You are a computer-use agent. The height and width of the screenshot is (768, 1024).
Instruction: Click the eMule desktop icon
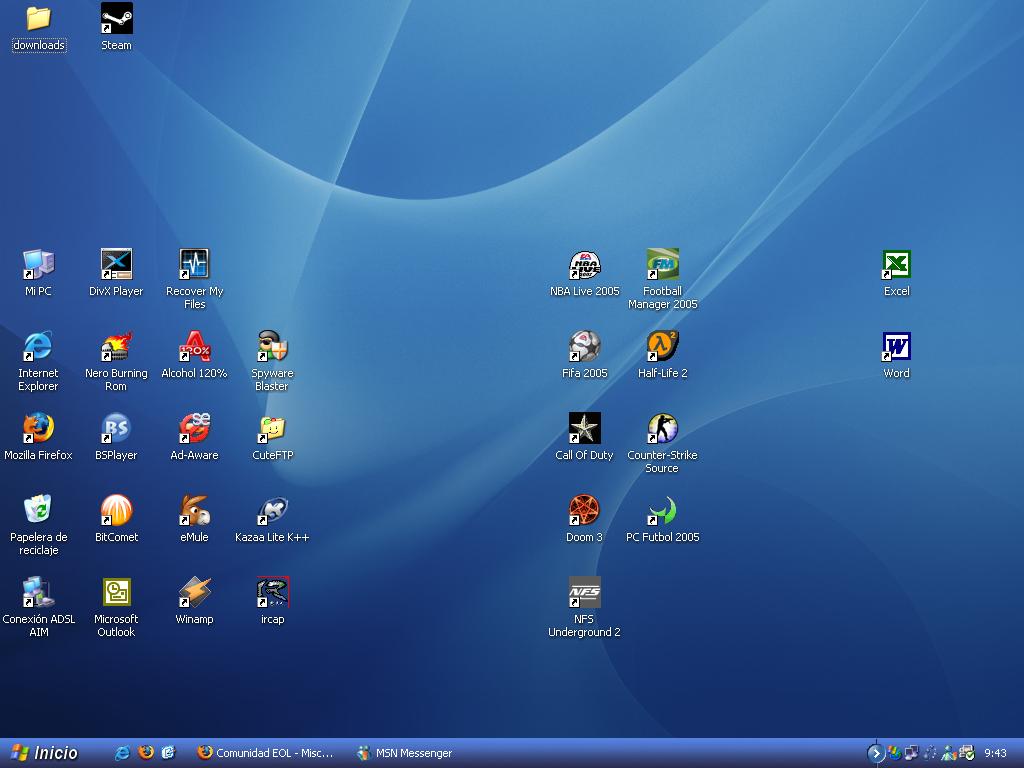tap(194, 511)
